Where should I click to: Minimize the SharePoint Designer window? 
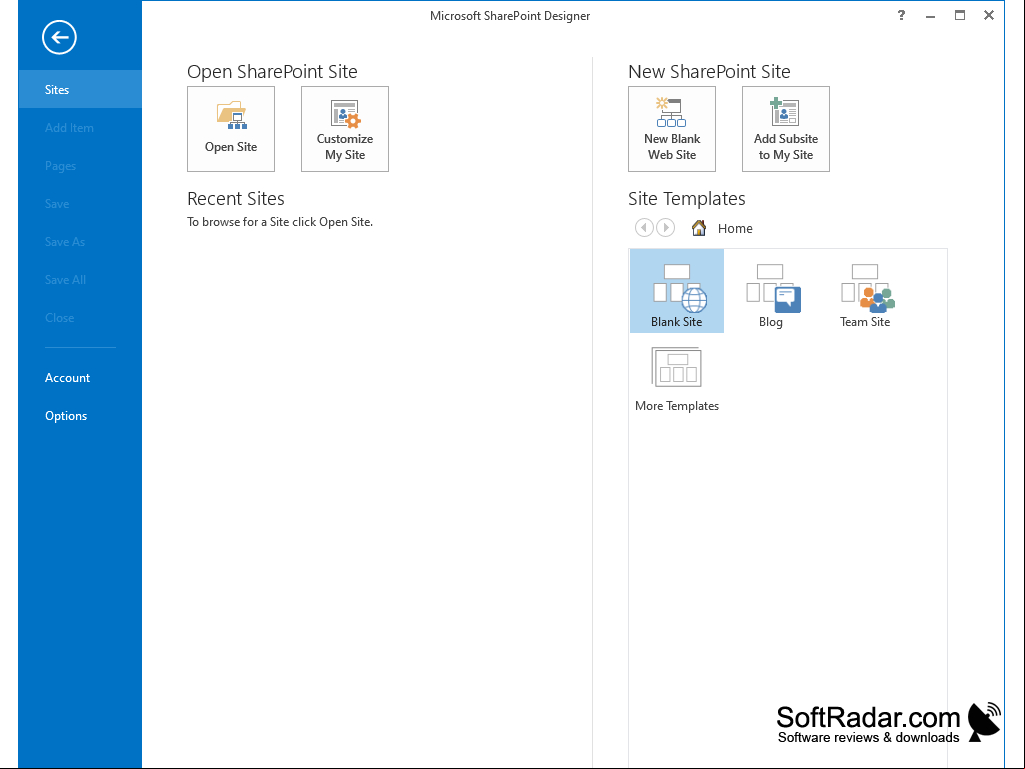coord(930,16)
